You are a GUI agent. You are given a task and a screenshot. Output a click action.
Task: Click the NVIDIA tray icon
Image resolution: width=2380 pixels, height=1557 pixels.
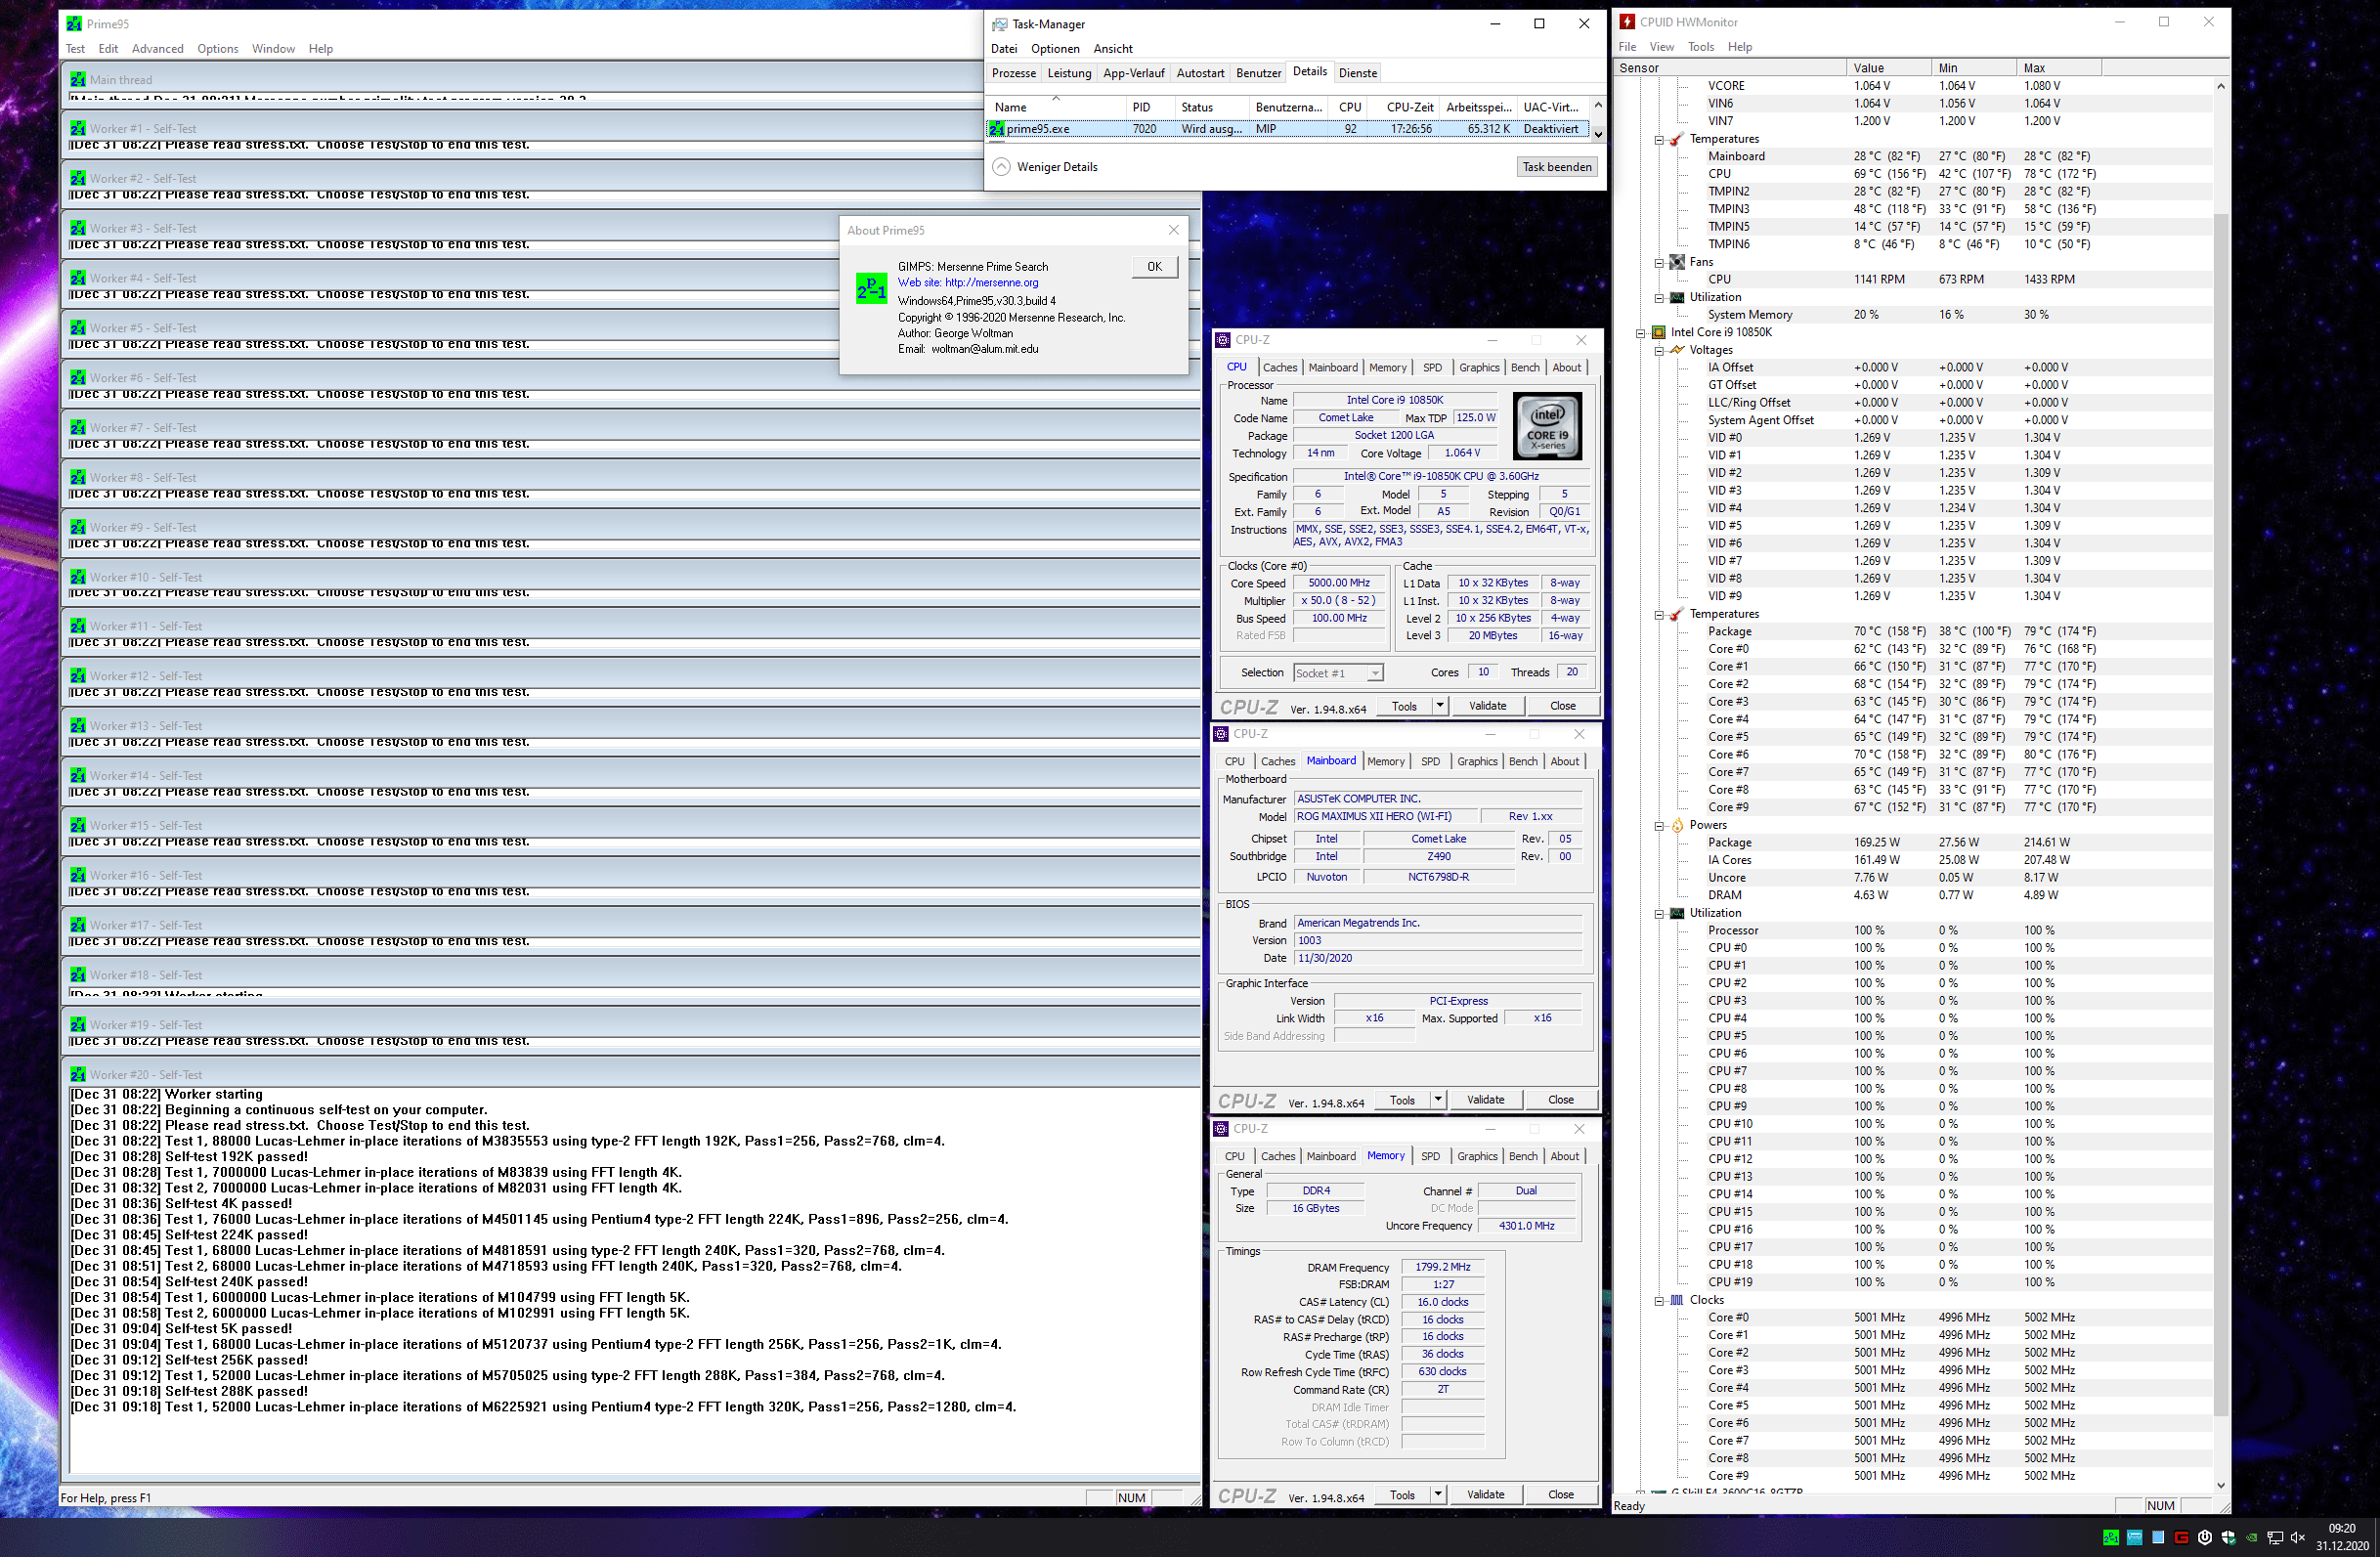[x=2252, y=1537]
